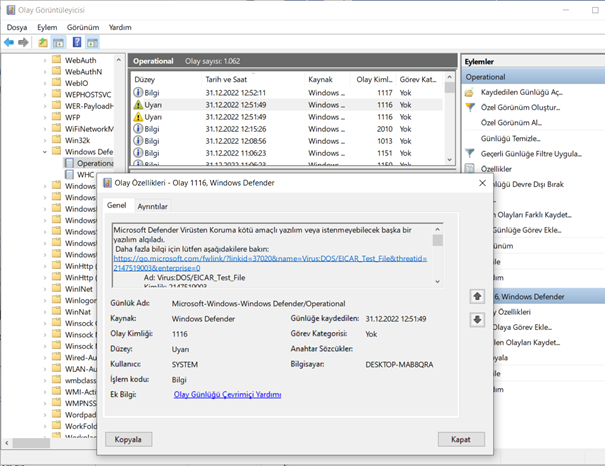Image resolution: width=605 pixels, height=466 pixels.
Task: Expand the WinINet tree node
Action: [x=45, y=289]
